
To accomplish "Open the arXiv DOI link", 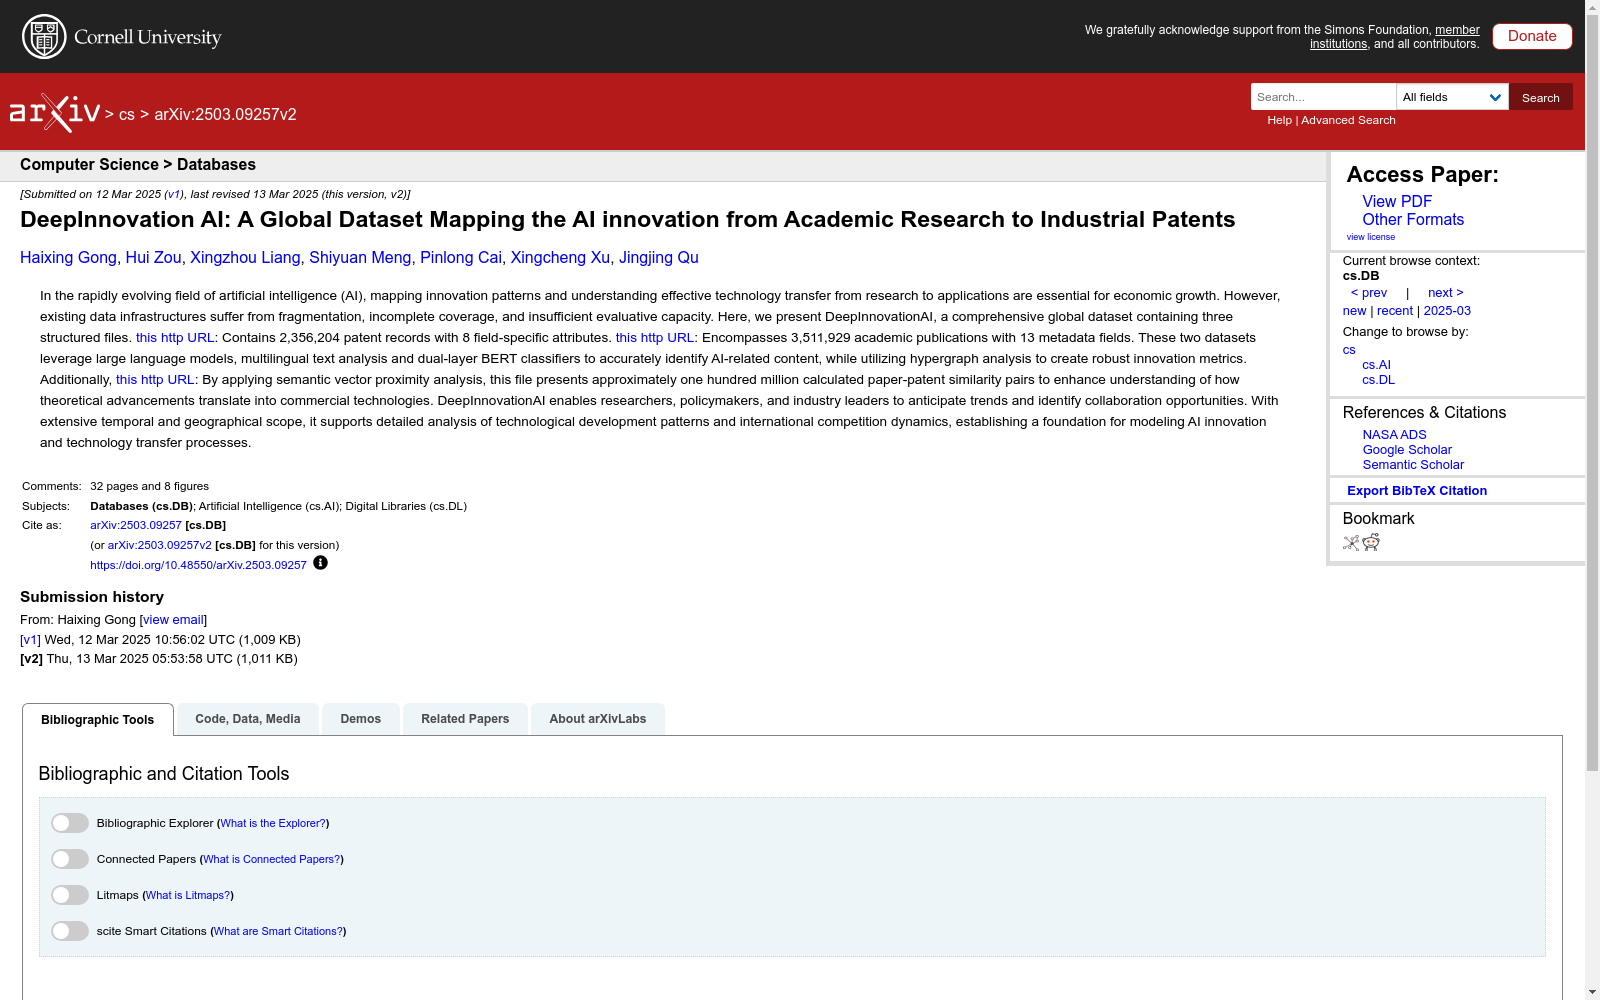I will pos(198,565).
